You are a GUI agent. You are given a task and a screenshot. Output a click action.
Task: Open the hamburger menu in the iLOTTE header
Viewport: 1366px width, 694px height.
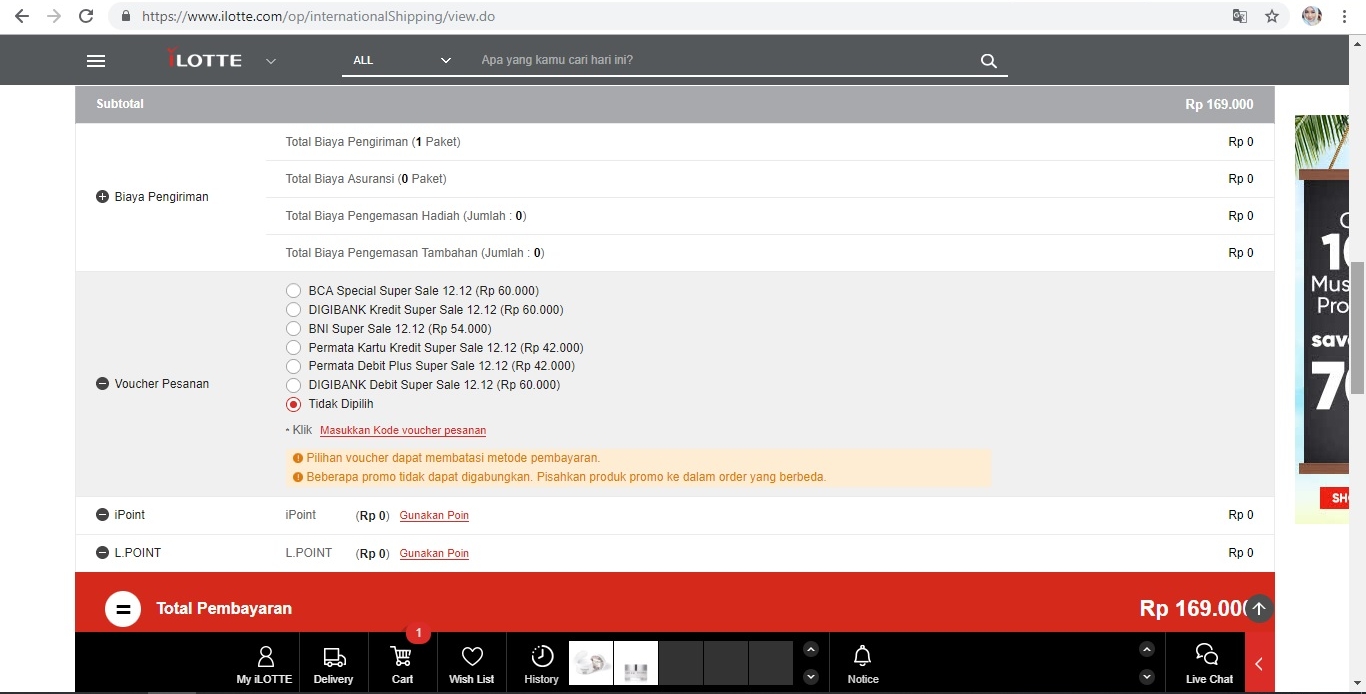96,60
